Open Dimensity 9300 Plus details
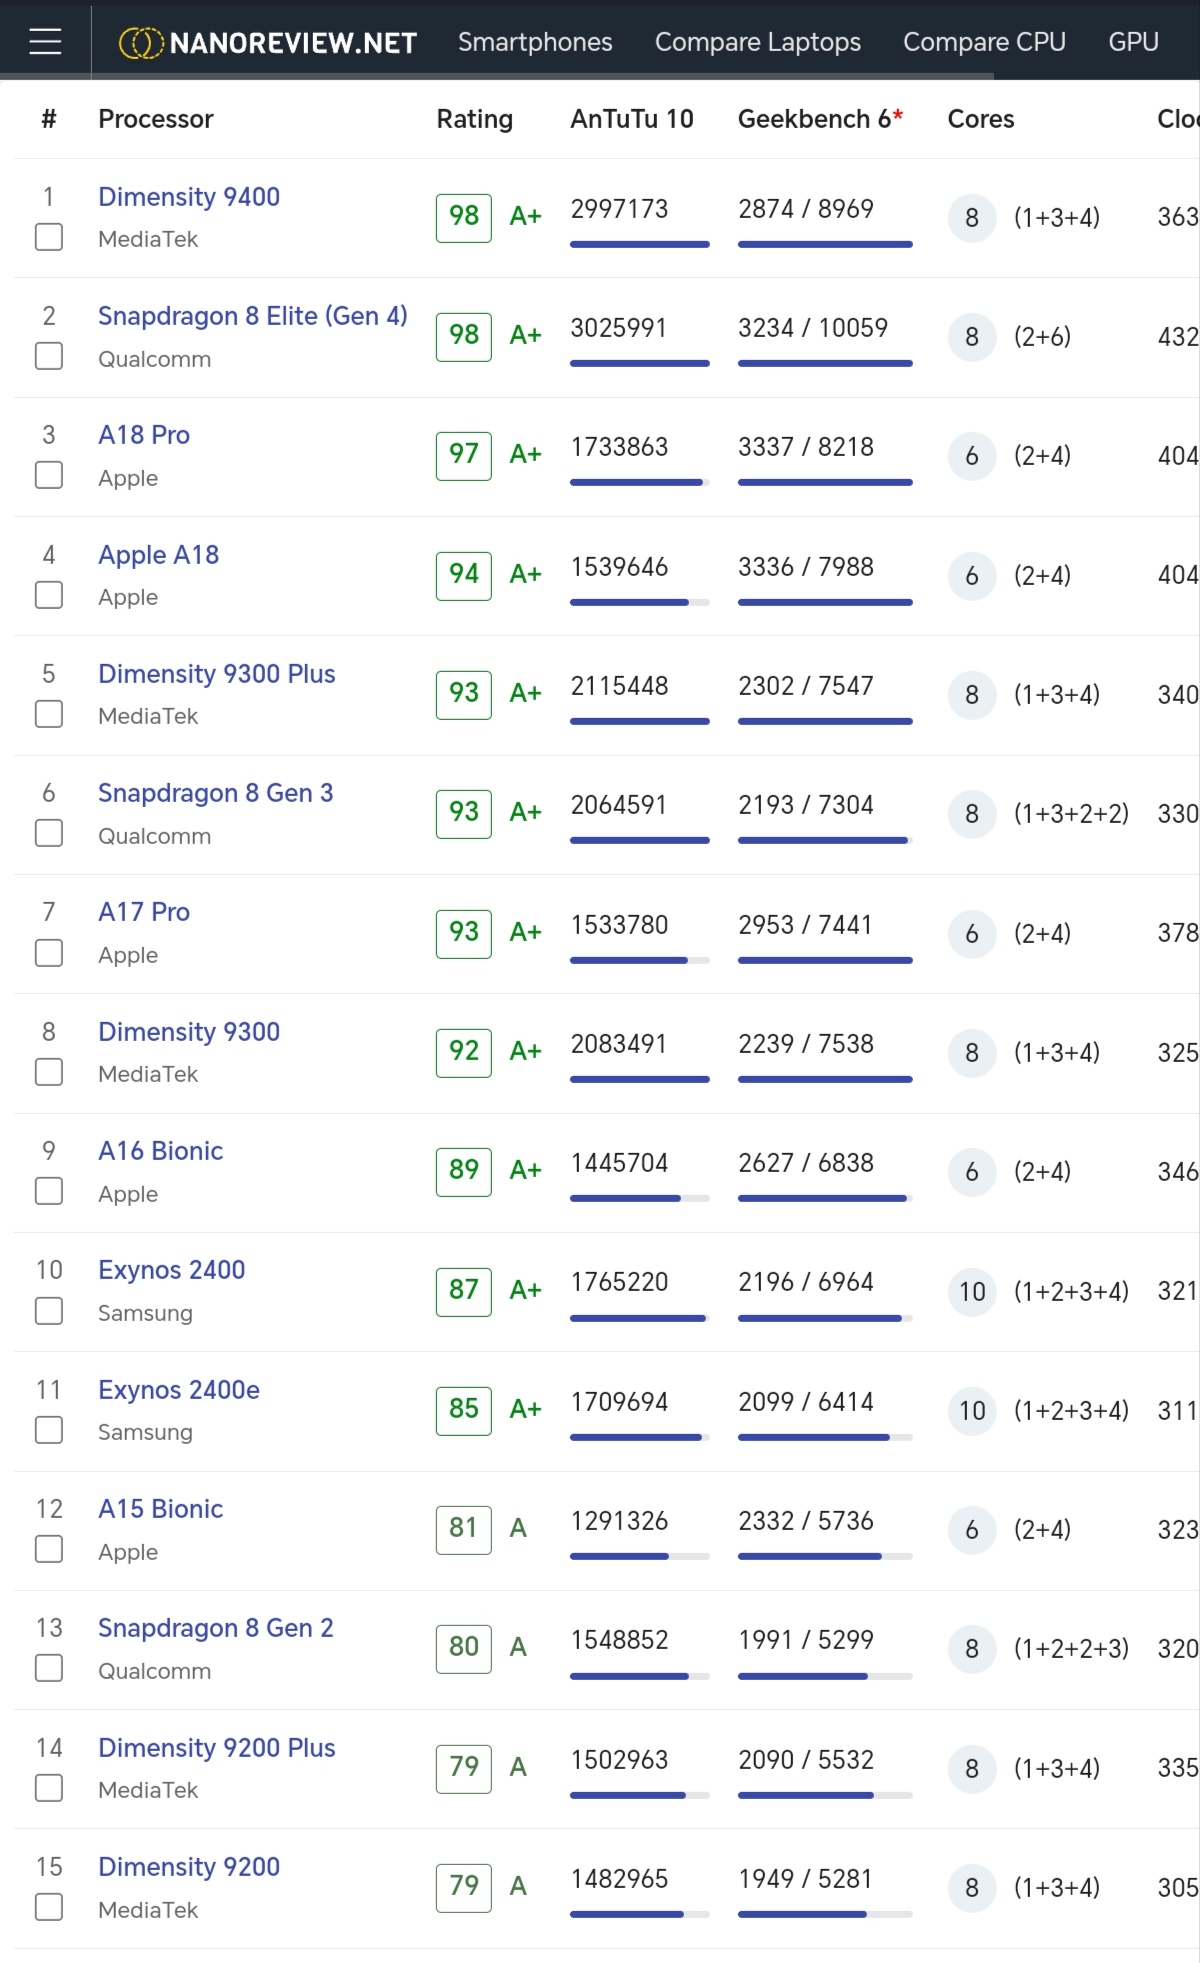Viewport: 1200px width, 1963px height. pos(217,674)
